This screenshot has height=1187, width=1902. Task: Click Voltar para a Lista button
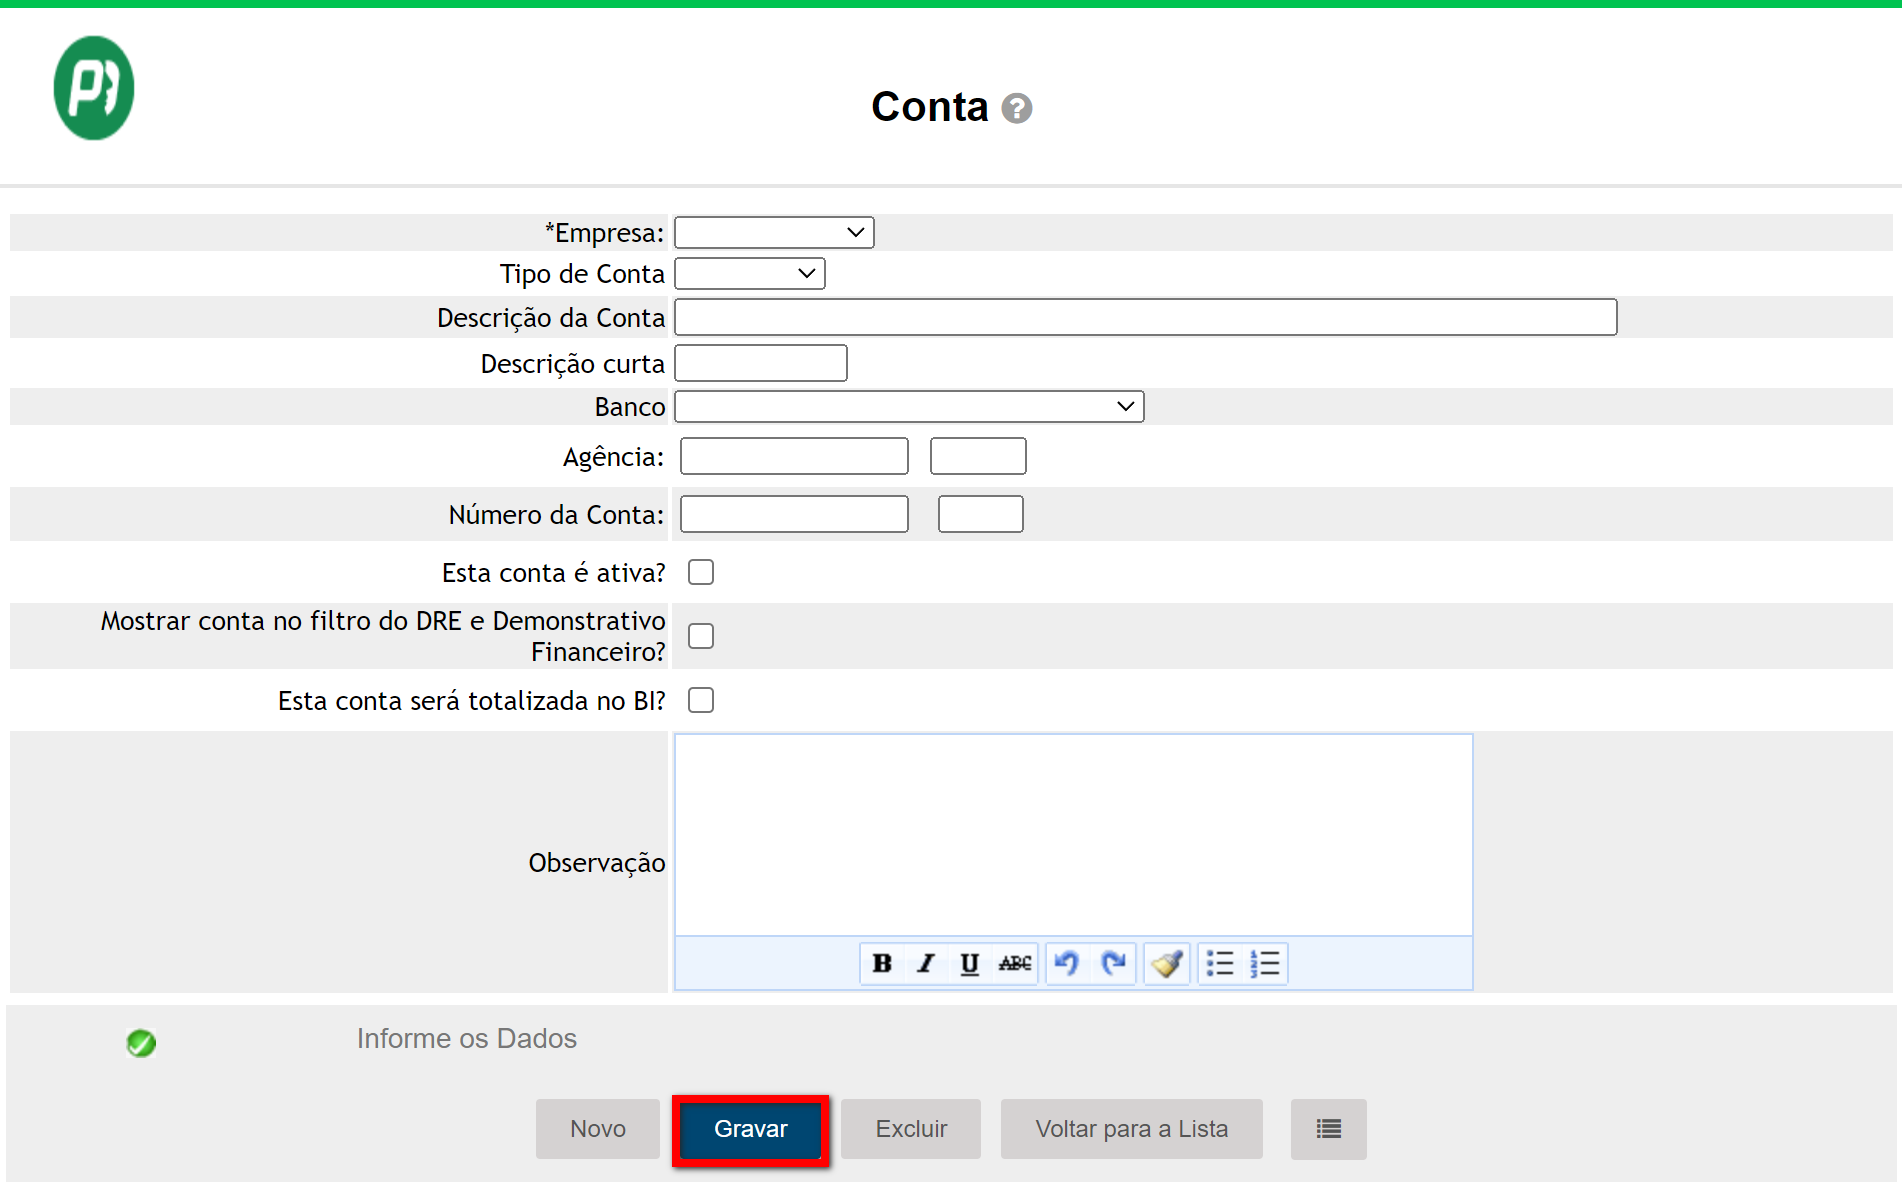point(1131,1129)
